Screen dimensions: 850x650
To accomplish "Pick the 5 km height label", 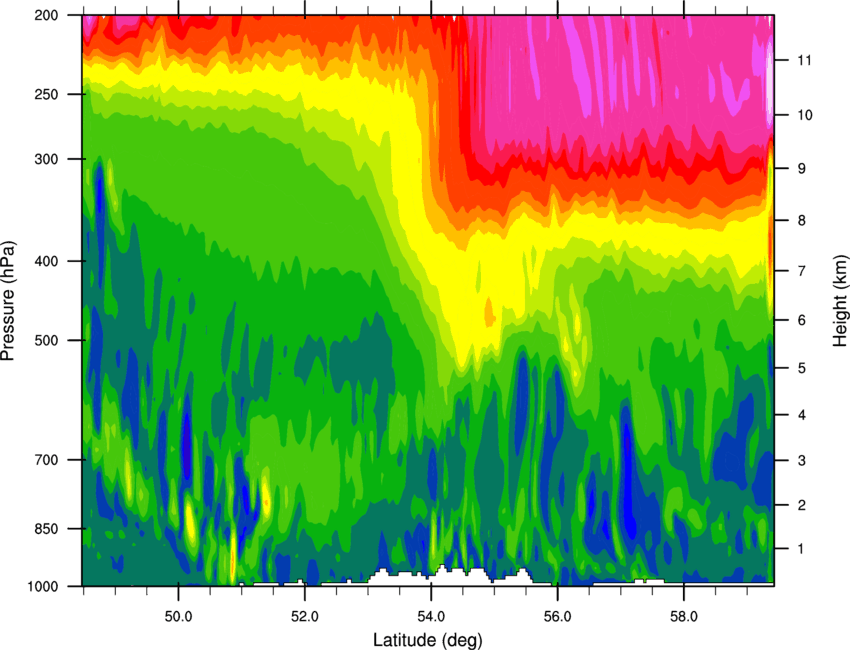I will 802,368.
